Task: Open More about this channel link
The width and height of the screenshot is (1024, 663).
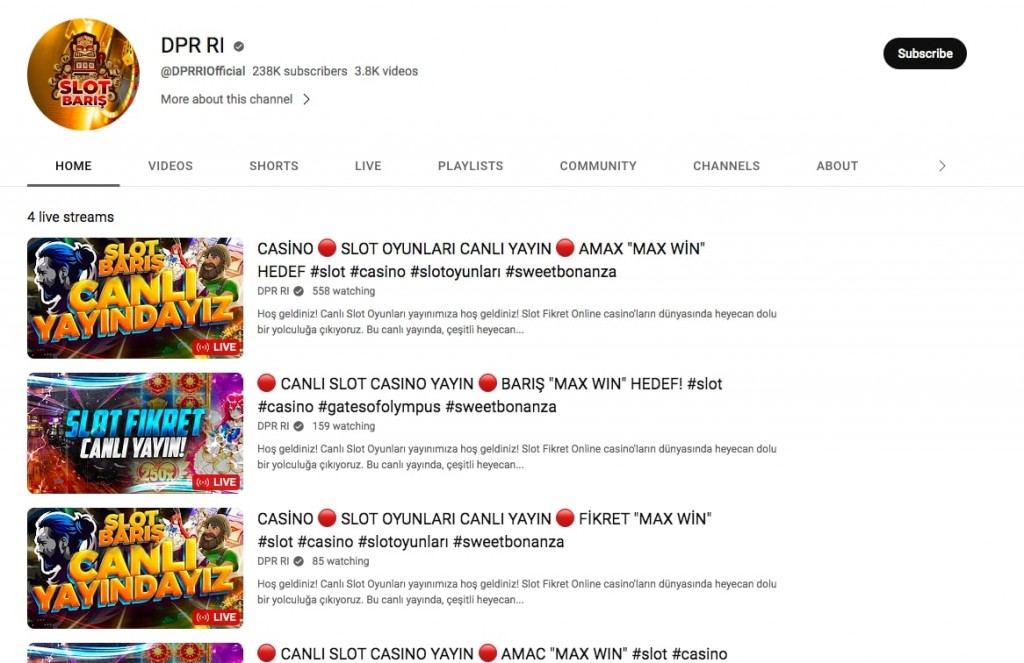Action: pyautogui.click(x=227, y=99)
